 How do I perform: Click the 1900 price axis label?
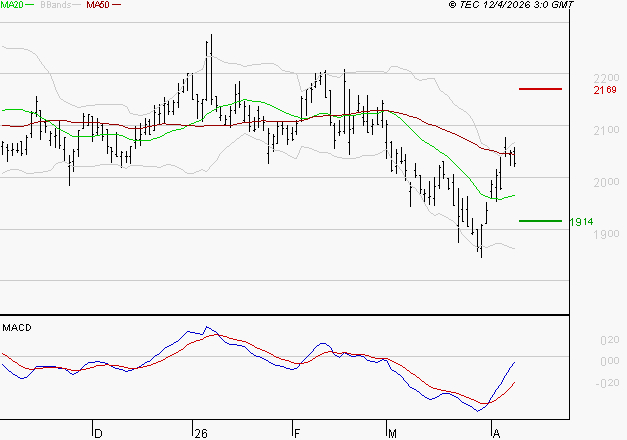point(606,234)
